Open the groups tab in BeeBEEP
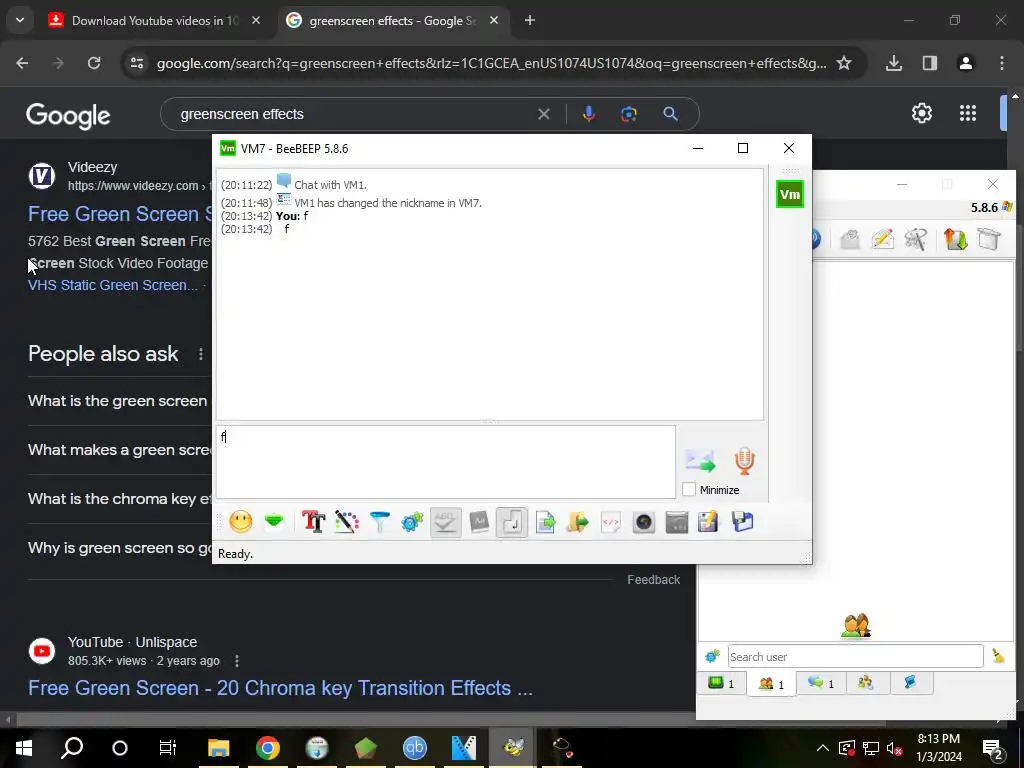The image size is (1024, 768). click(866, 683)
